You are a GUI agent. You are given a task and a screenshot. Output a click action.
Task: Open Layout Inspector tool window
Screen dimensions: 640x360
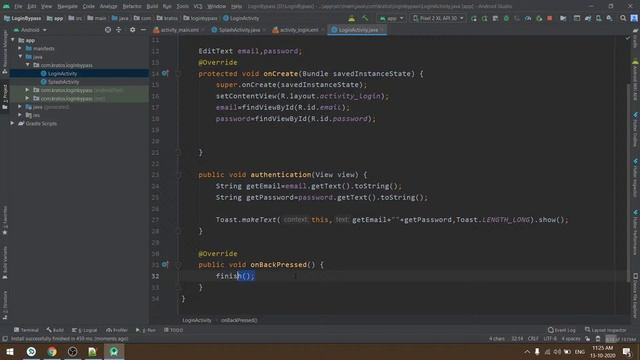(x=606, y=330)
